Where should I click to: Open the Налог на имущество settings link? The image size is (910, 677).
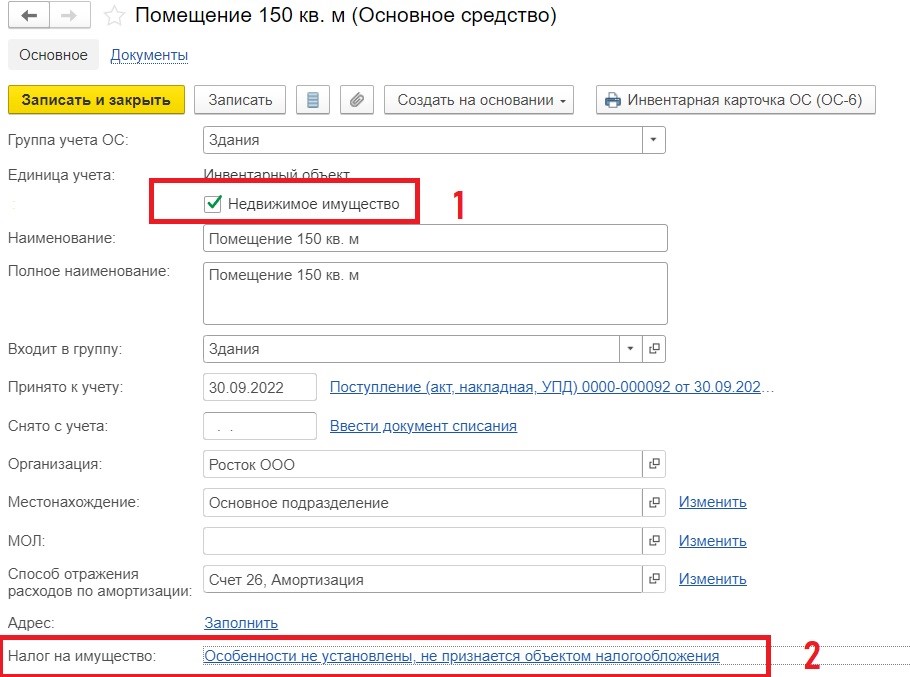pos(461,656)
